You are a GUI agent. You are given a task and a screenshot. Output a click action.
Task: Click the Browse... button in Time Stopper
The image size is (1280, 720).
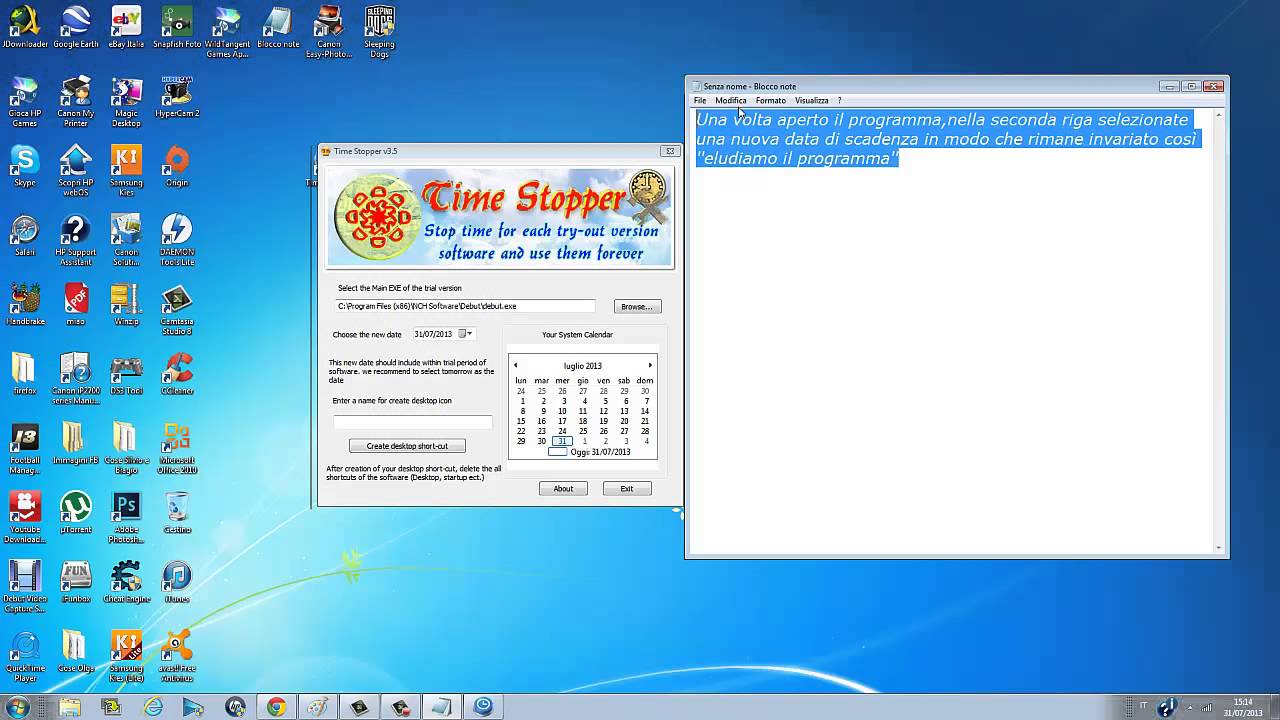(636, 306)
